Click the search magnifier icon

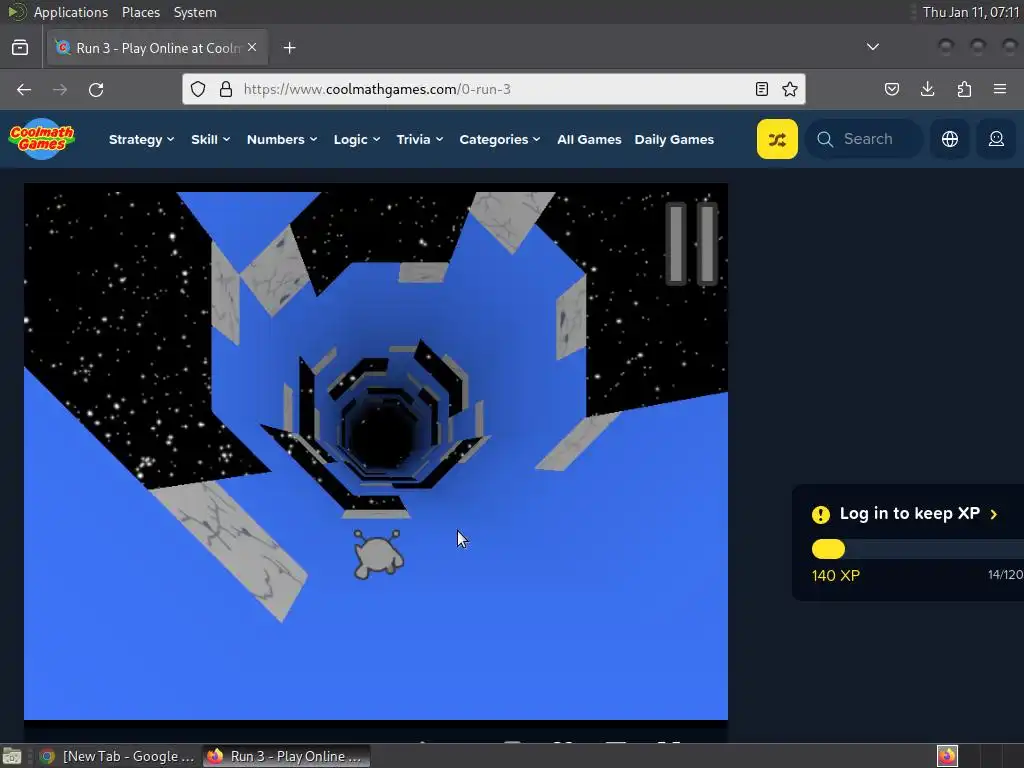tap(825, 139)
